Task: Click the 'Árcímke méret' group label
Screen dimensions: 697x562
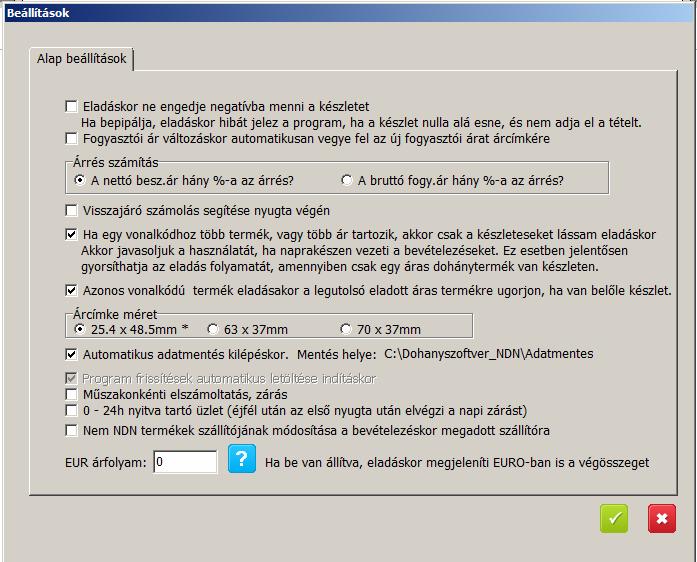Action: [x=115, y=315]
